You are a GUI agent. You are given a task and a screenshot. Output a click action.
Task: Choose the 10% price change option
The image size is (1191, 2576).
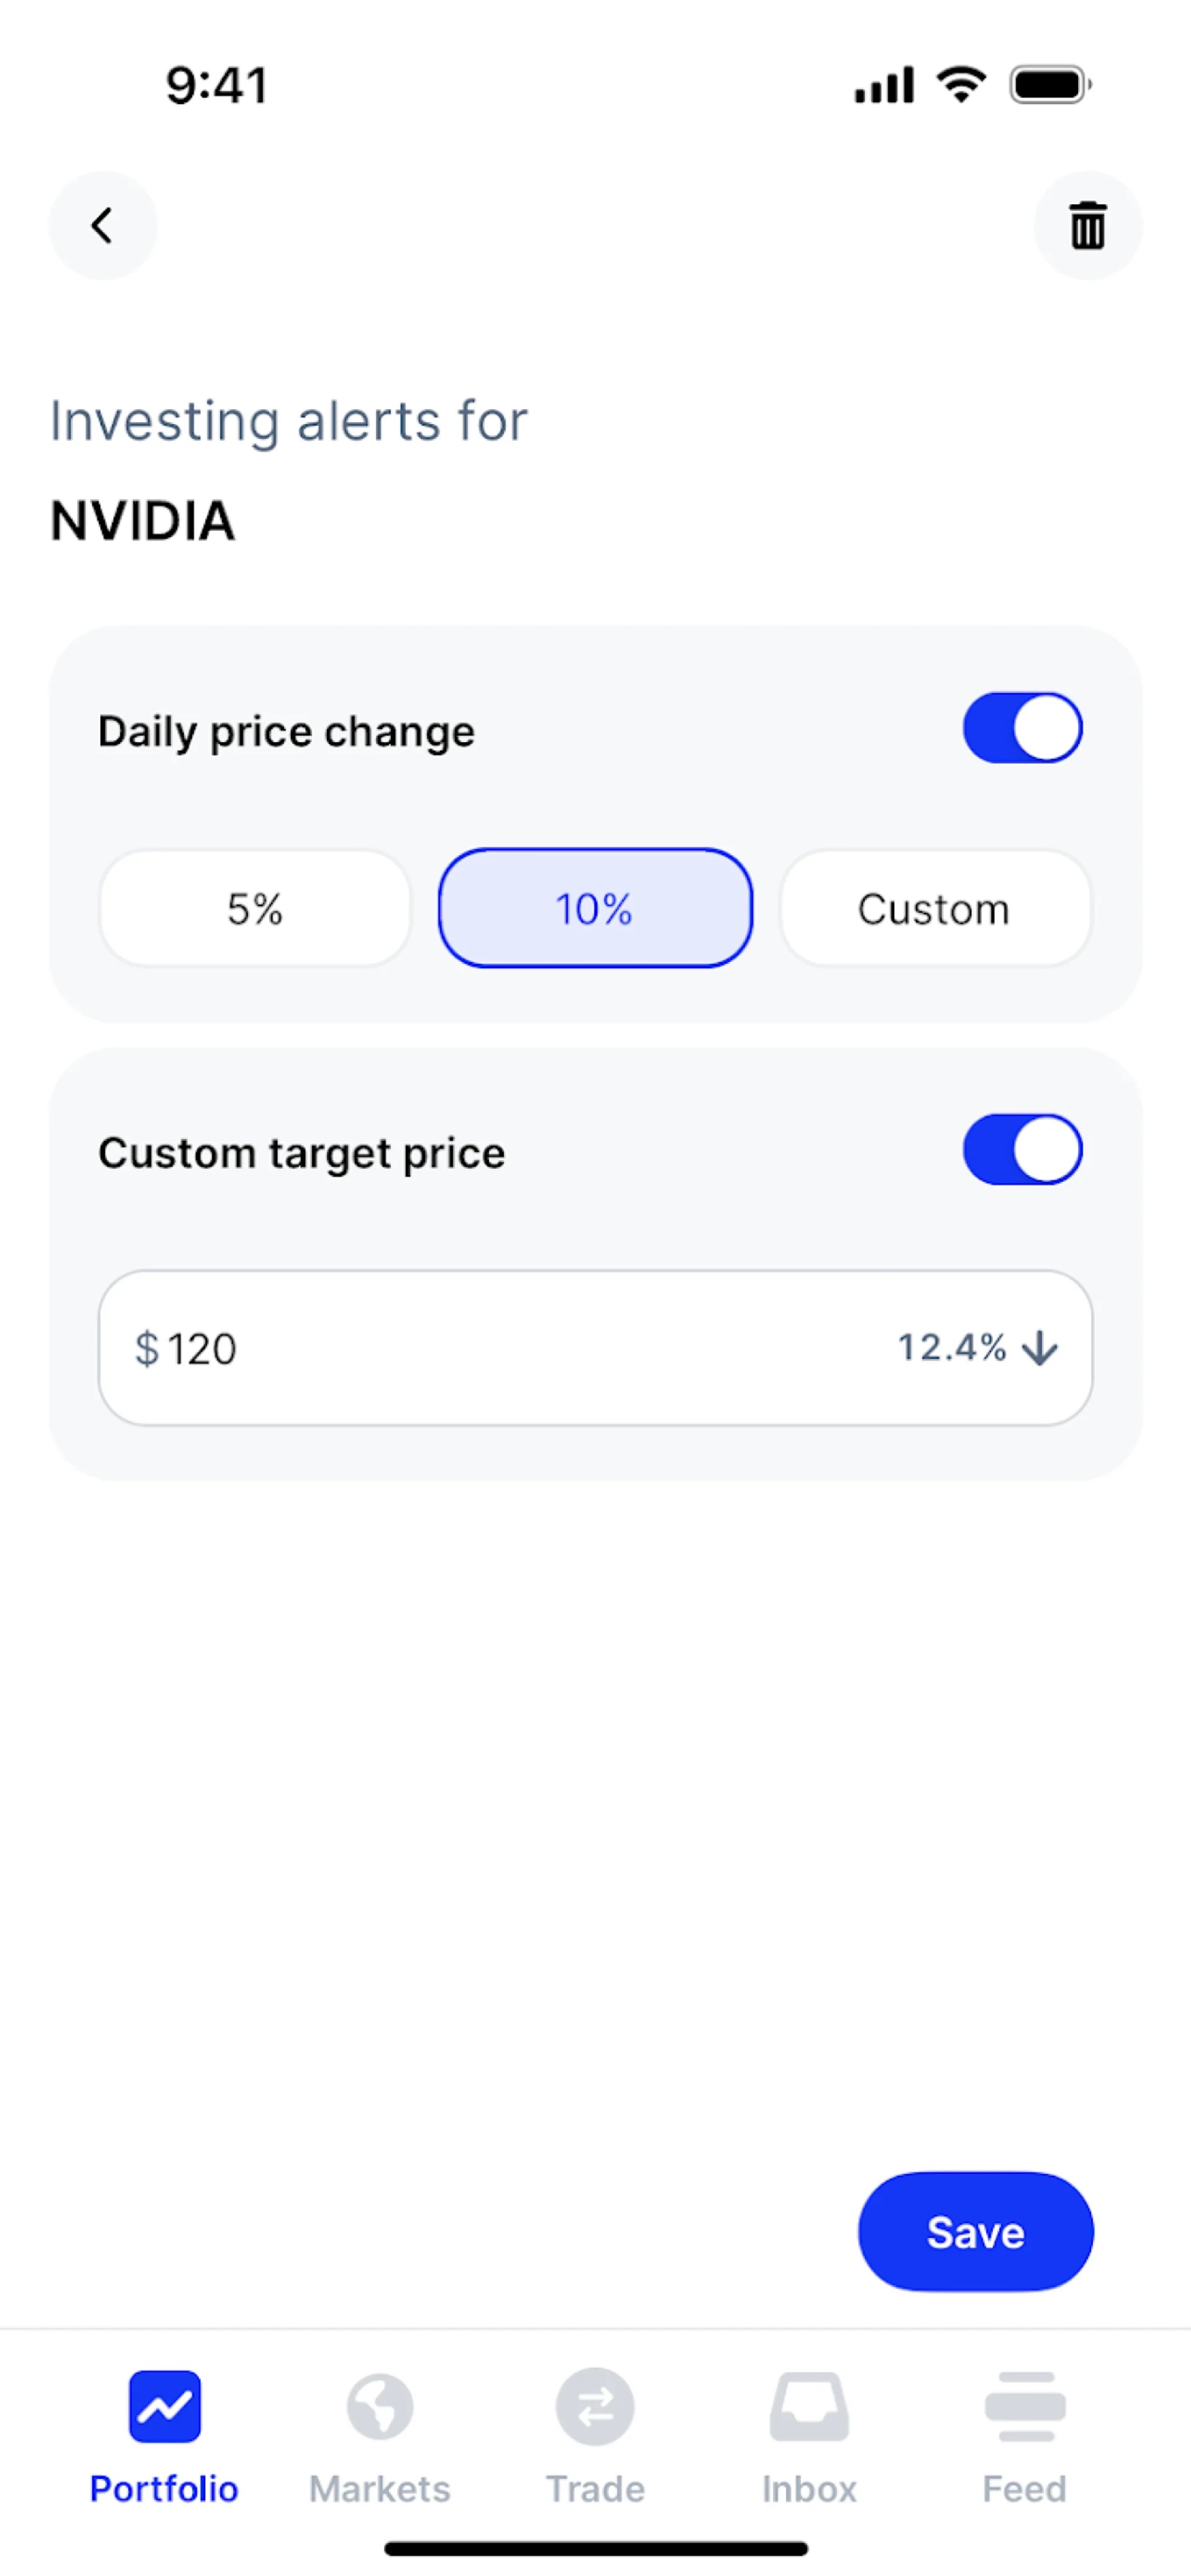click(595, 908)
